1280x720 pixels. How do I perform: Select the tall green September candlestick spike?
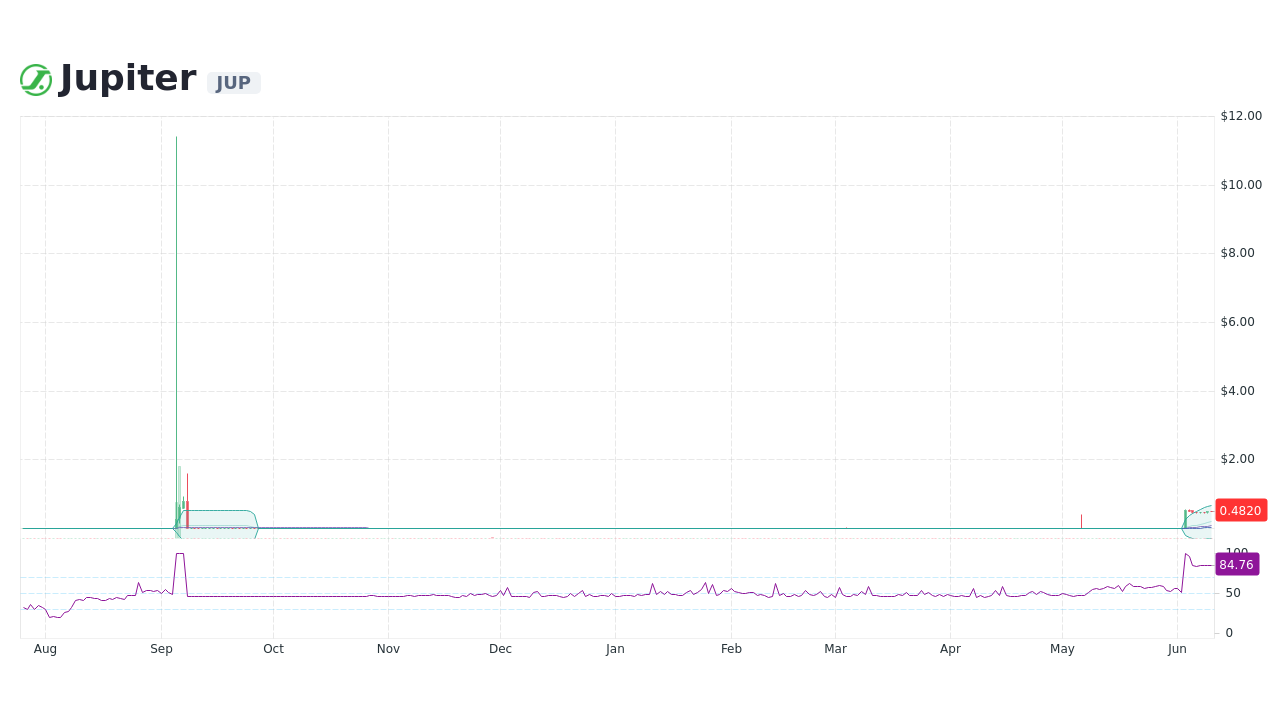click(176, 300)
